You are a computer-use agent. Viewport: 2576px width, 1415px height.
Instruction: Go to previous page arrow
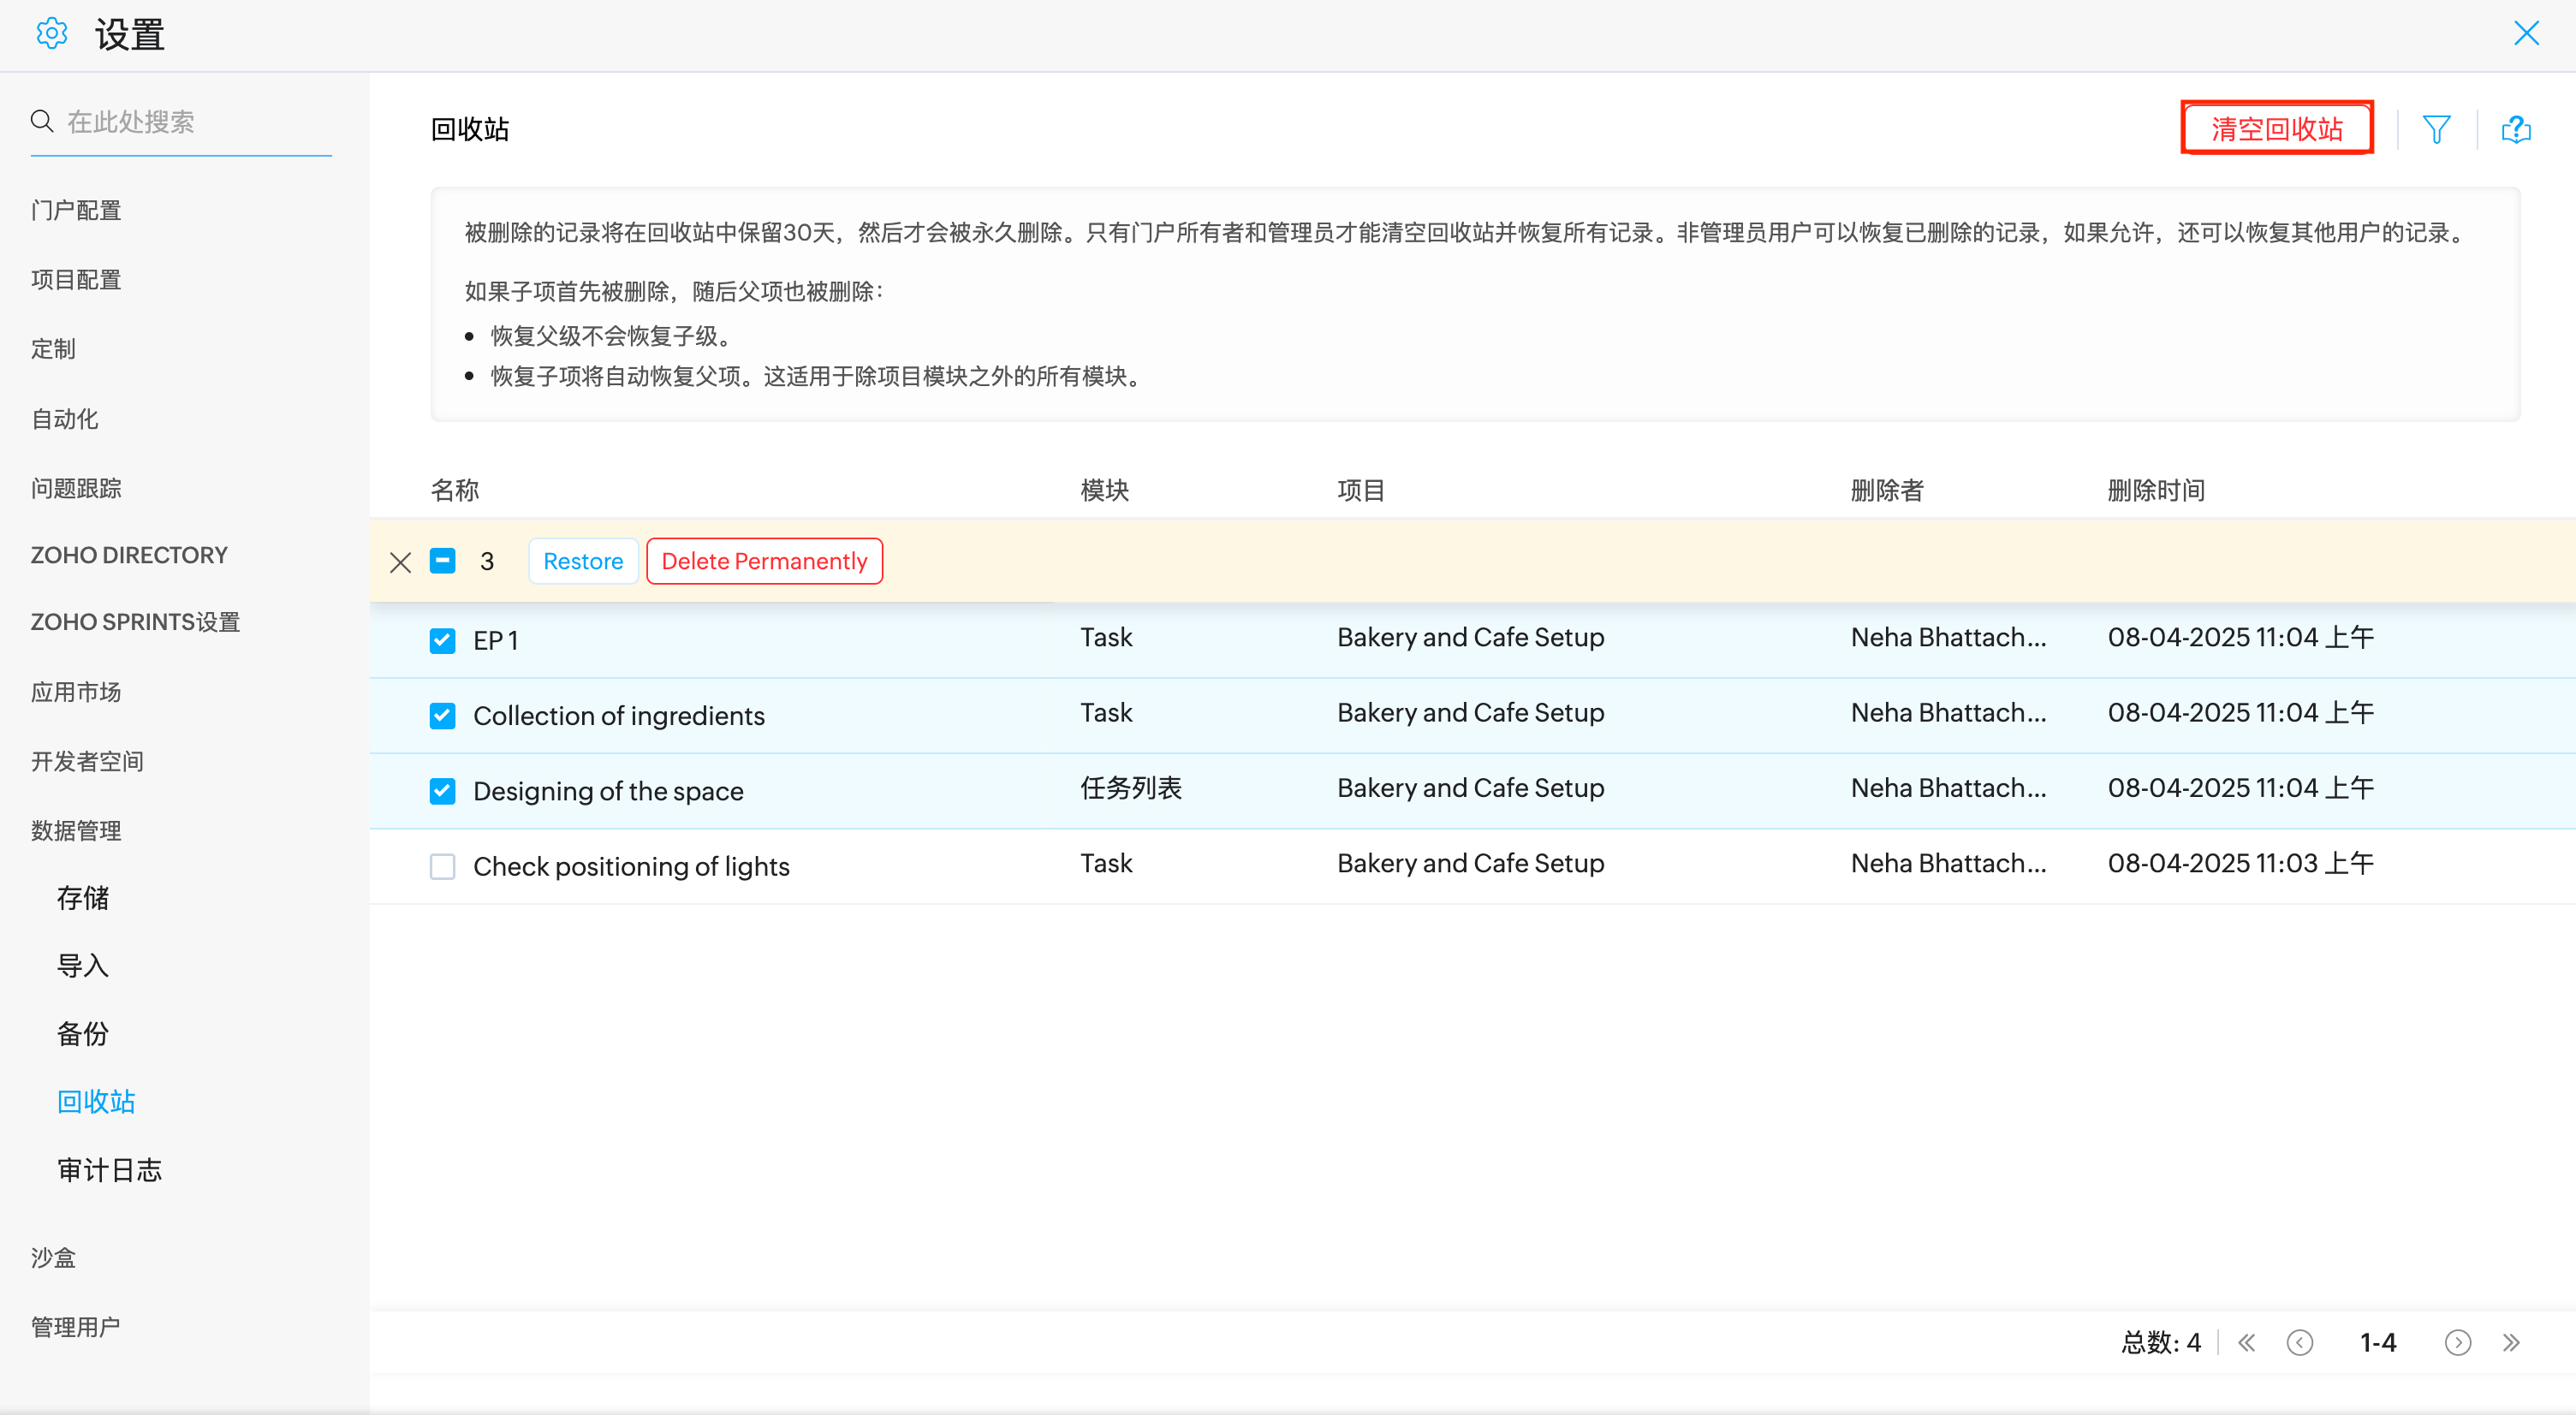(2299, 1342)
